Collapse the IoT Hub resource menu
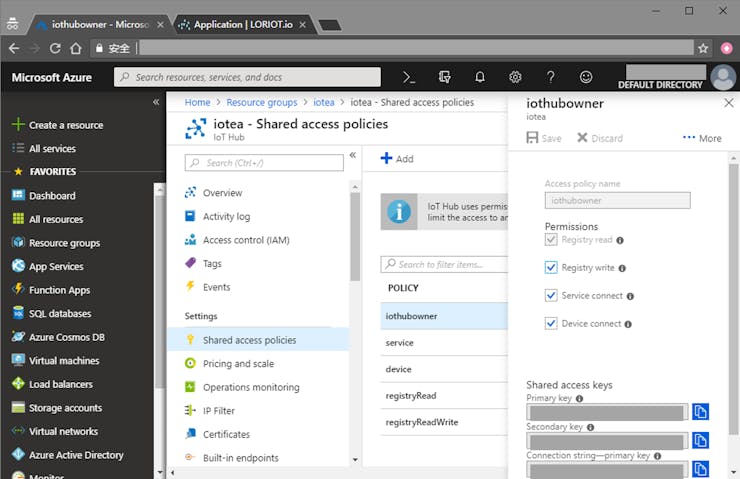Viewport: 740px width, 479px height. (352, 156)
